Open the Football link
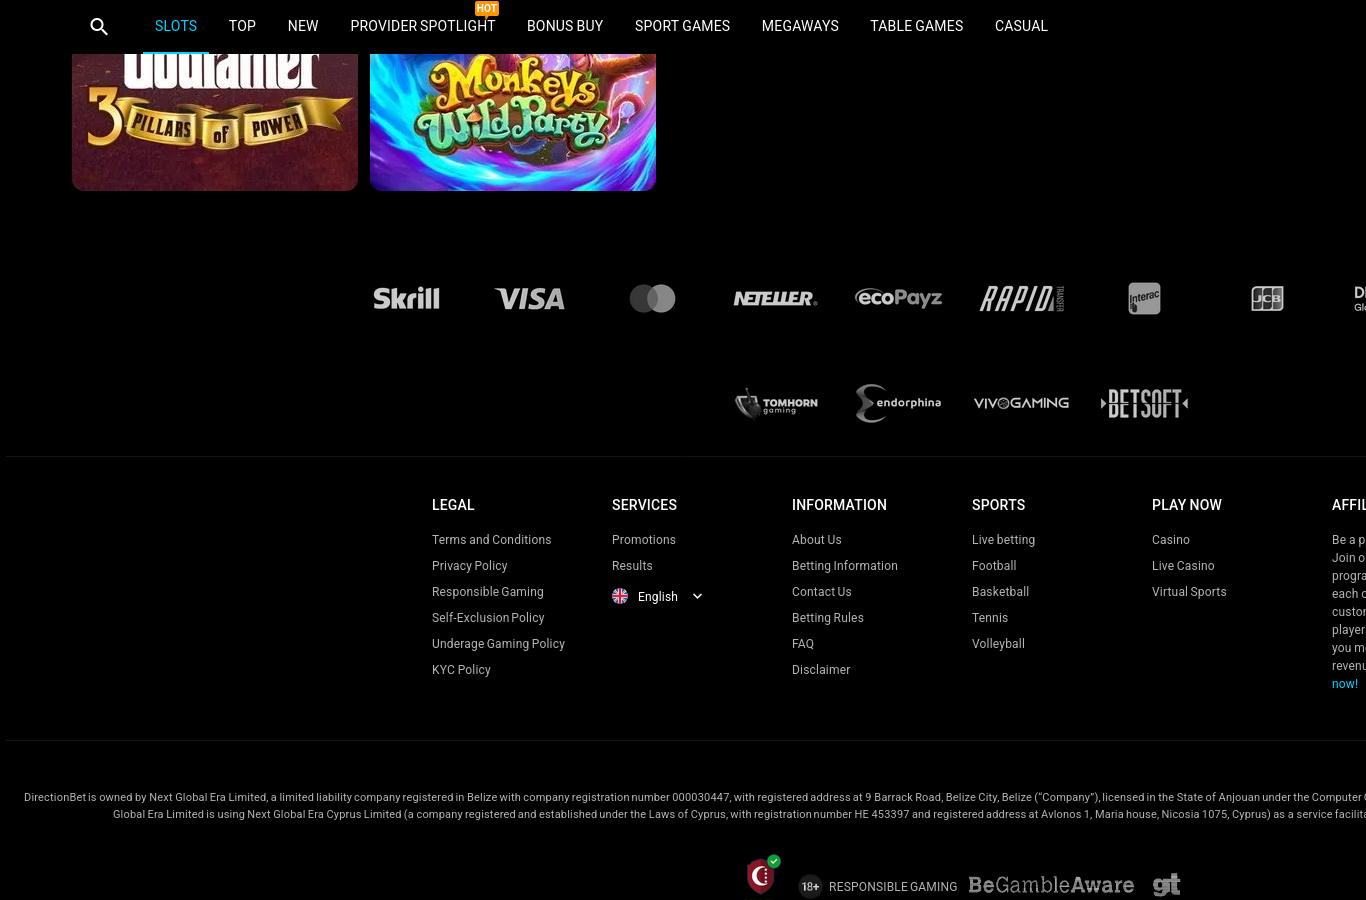 pos(994,566)
